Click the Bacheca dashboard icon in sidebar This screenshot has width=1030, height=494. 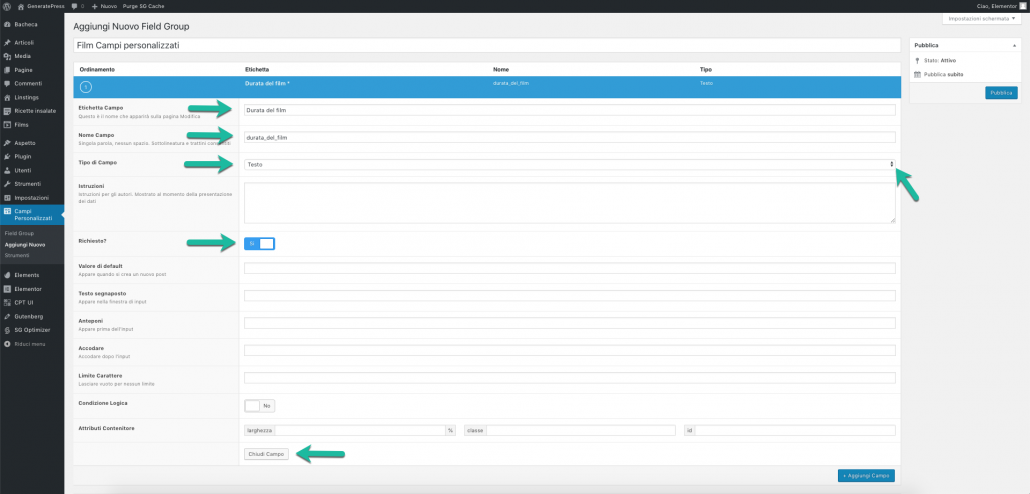7,23
